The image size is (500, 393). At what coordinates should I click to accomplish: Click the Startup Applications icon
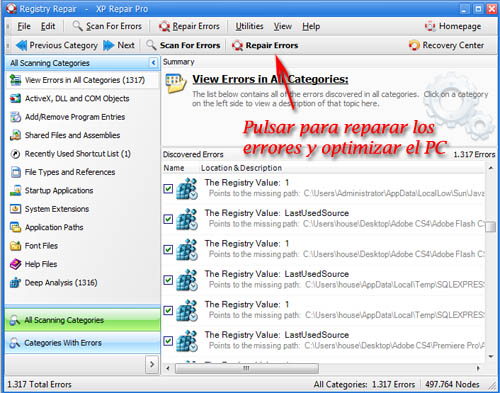(15, 190)
